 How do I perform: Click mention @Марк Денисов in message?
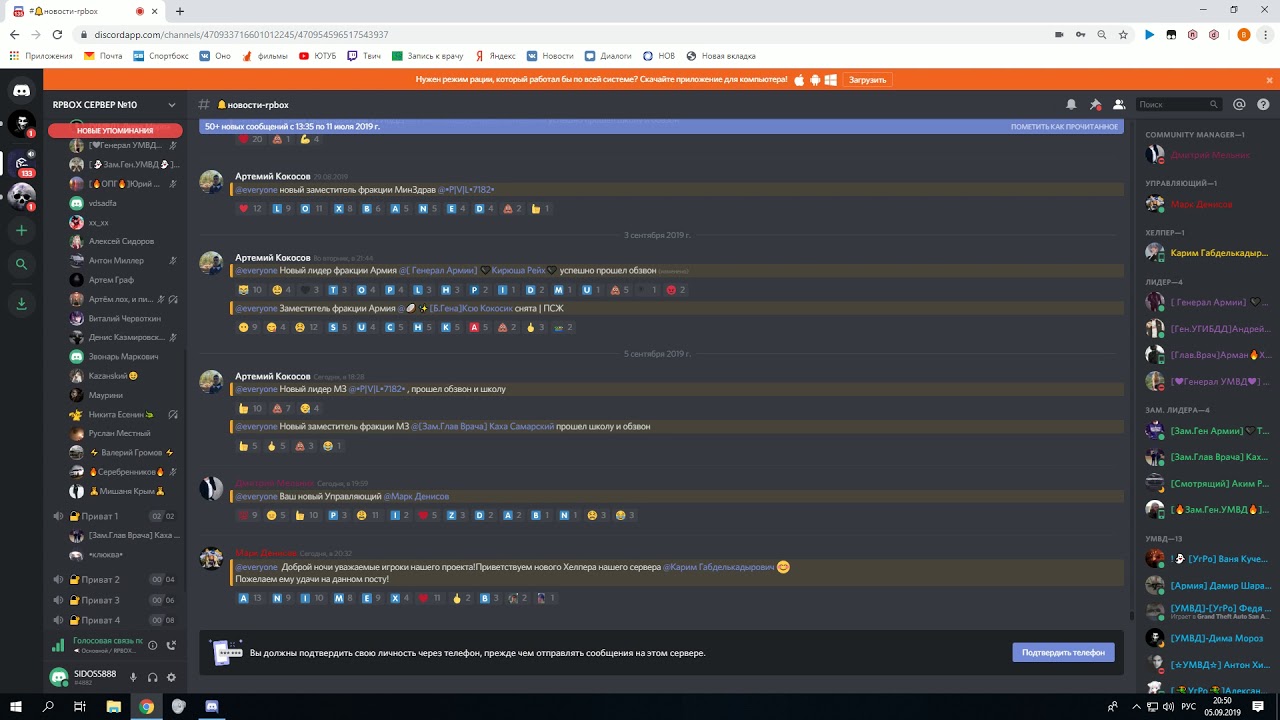(x=416, y=496)
